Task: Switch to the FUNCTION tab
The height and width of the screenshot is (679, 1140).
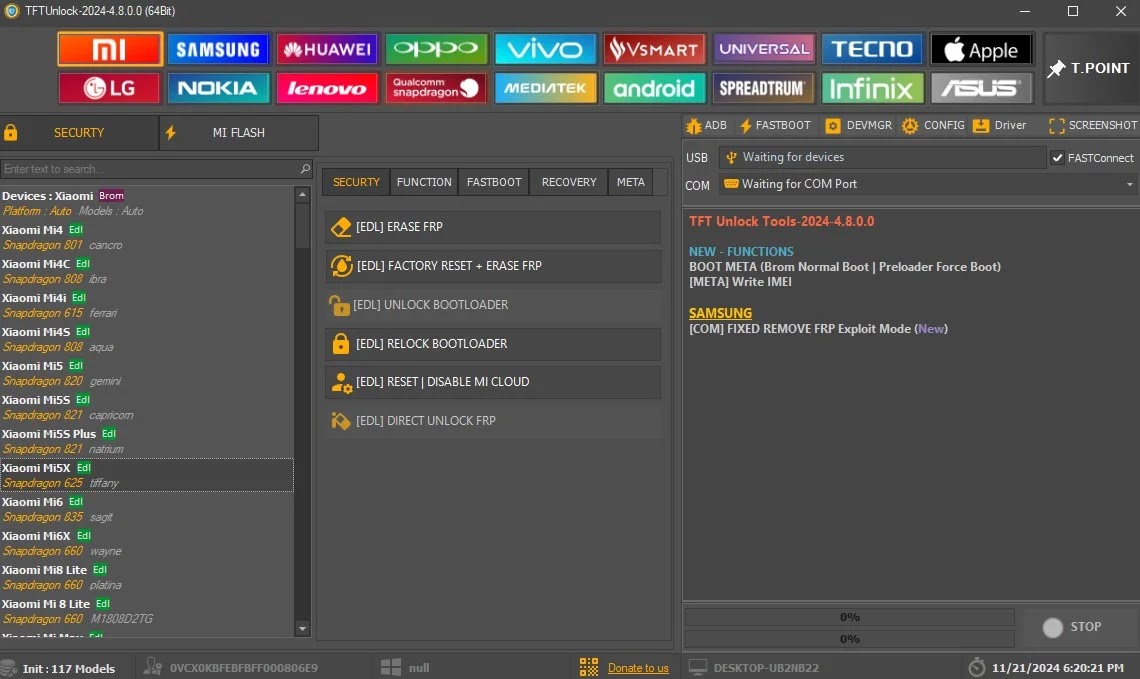Action: coord(424,182)
